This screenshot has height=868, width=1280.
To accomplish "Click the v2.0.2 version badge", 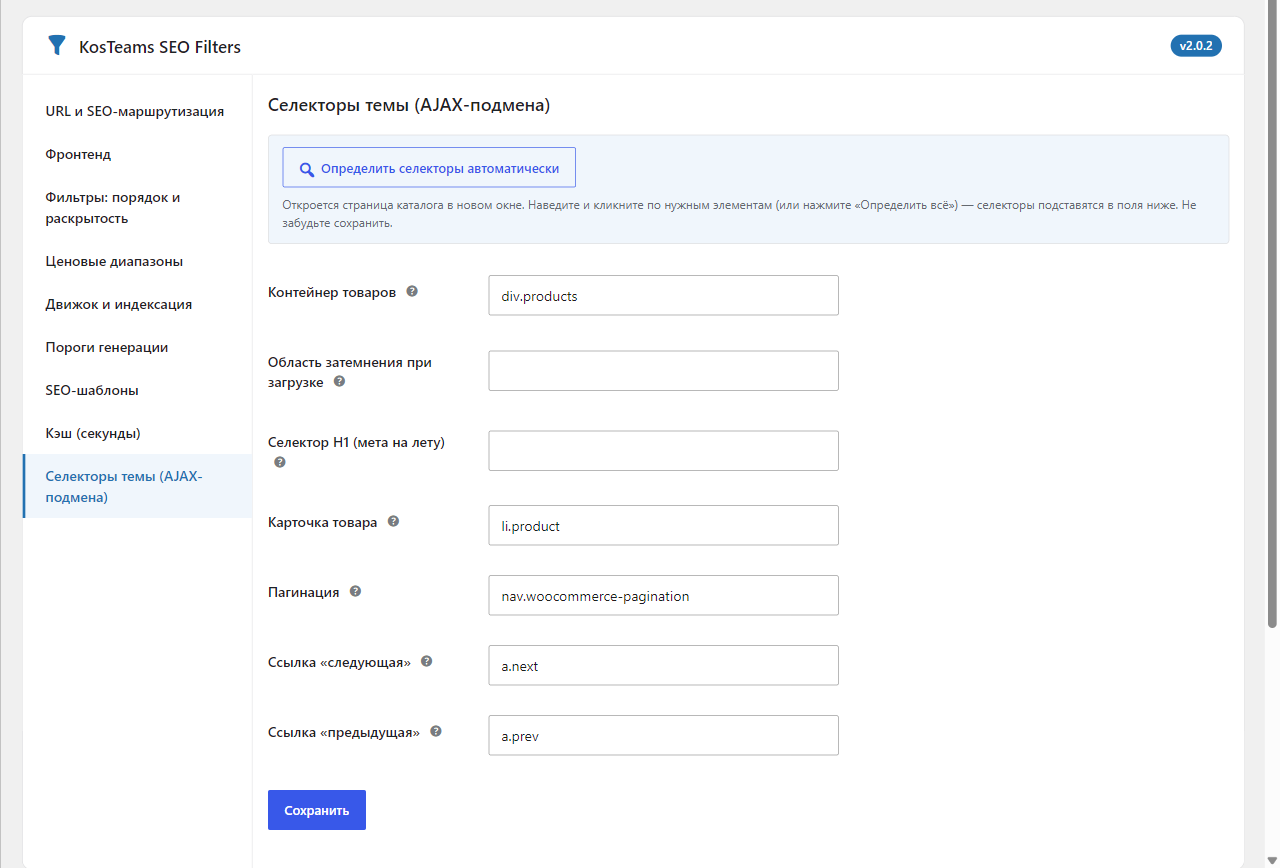I will tap(1196, 46).
